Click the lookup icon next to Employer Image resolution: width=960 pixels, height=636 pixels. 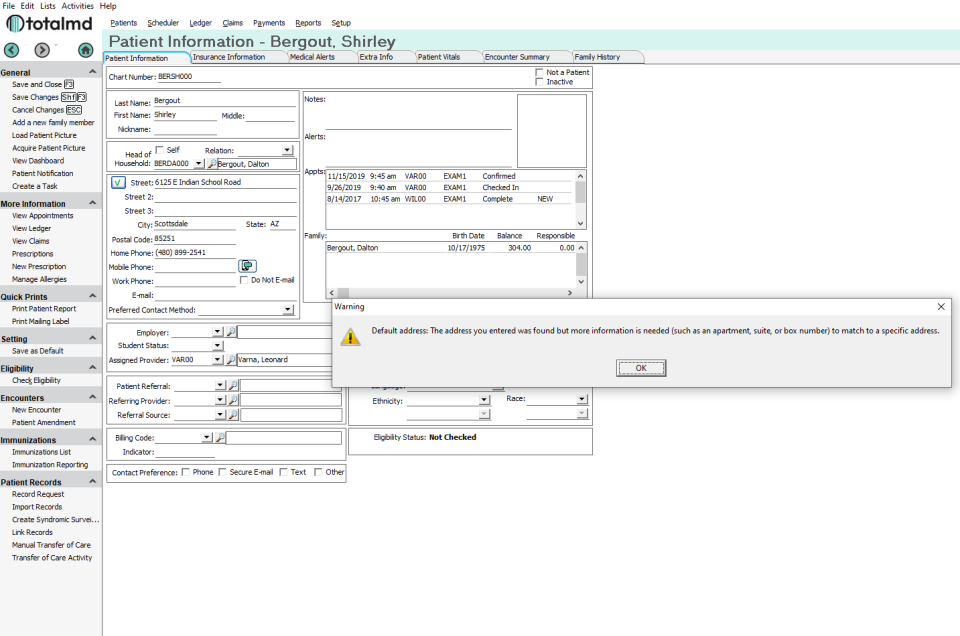[231, 332]
